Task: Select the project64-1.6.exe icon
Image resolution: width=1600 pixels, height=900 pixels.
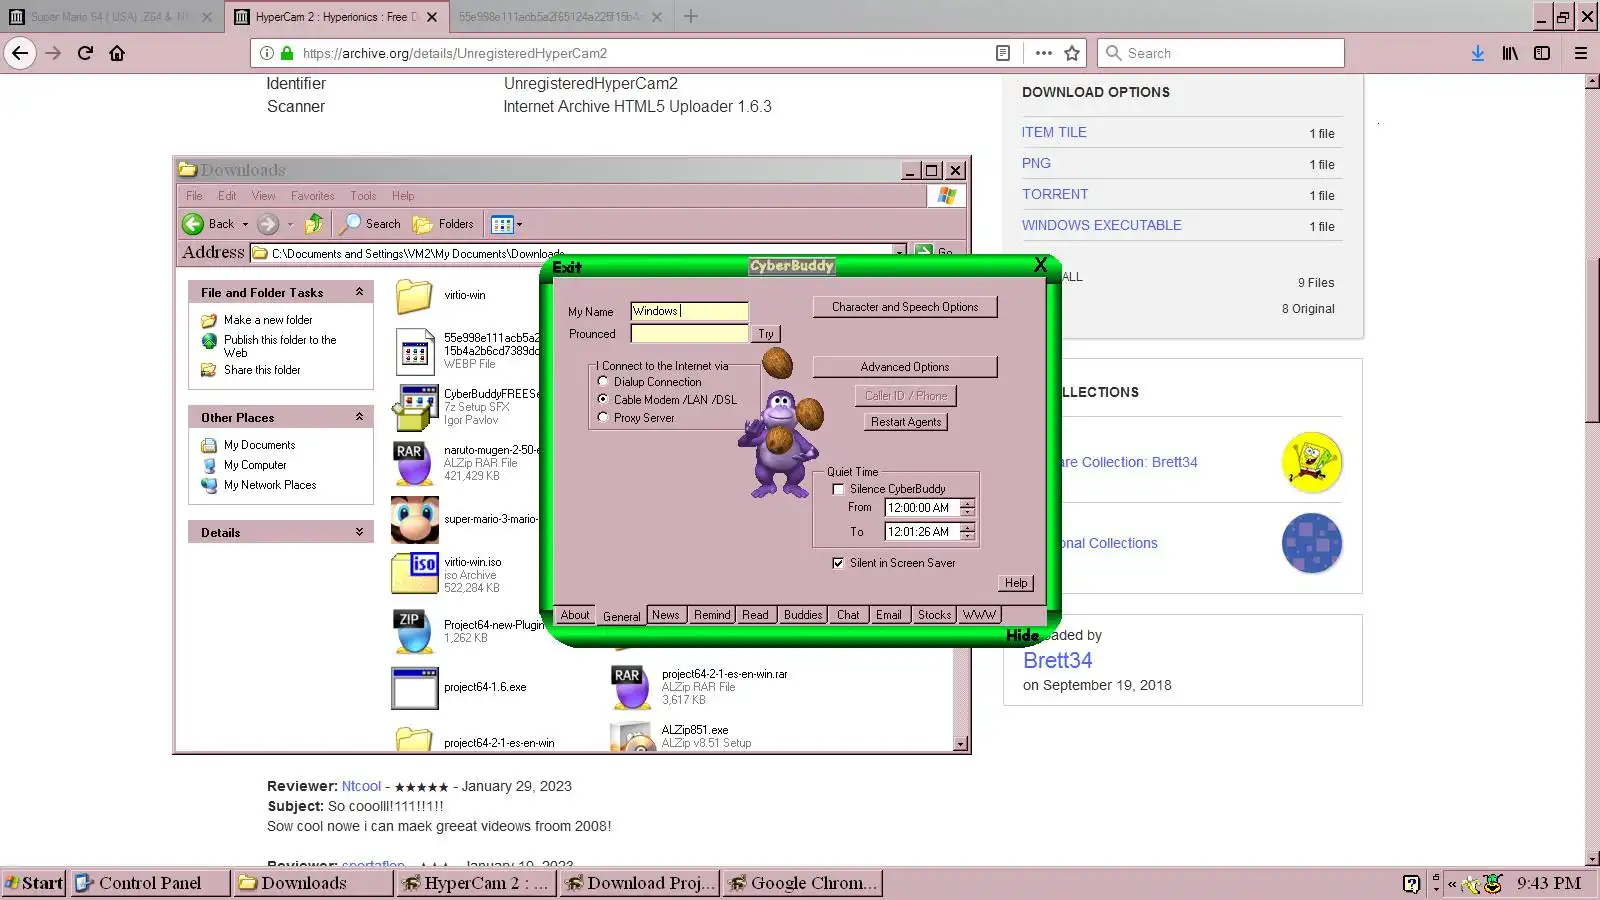Action: (x=415, y=688)
